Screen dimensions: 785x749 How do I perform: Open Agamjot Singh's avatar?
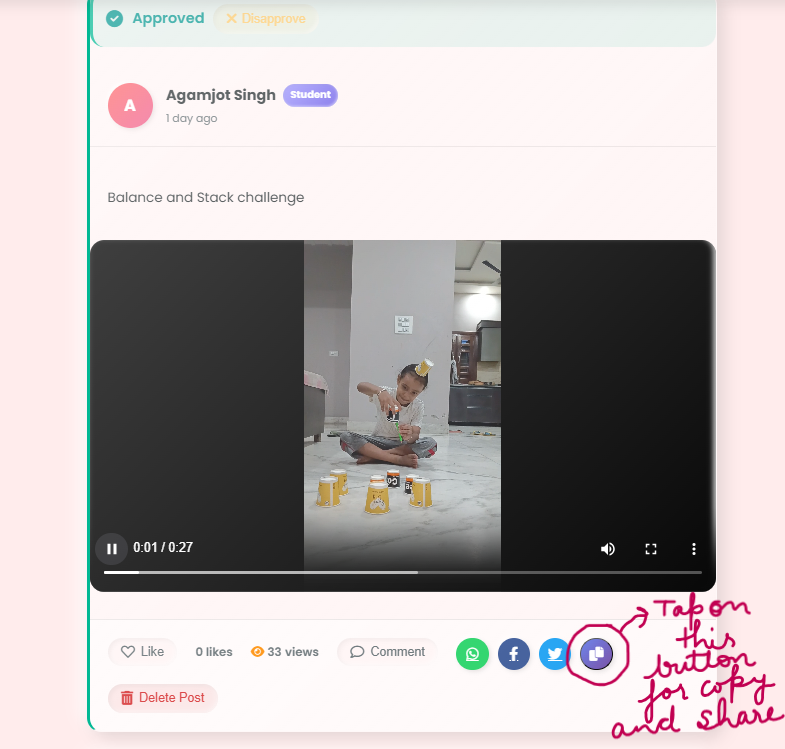pyautogui.click(x=130, y=106)
